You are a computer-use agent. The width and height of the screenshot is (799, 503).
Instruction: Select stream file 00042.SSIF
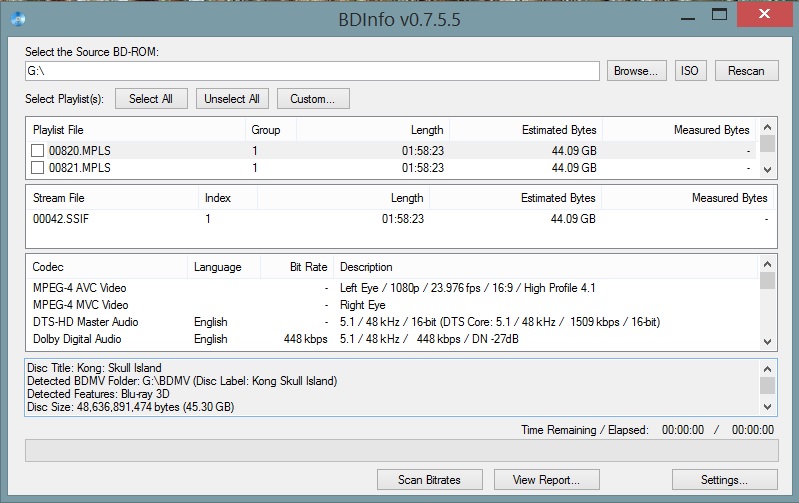(x=61, y=219)
